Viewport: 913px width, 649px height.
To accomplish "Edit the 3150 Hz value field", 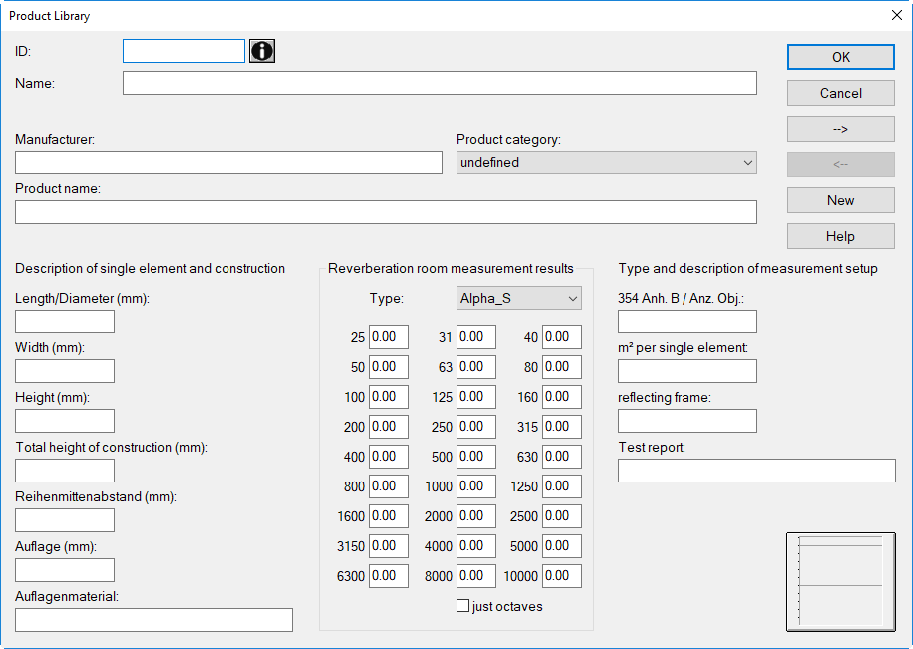I will click(x=388, y=546).
